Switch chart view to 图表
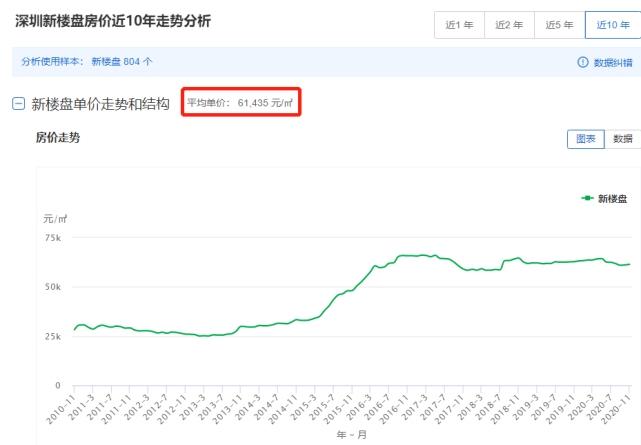This screenshot has height=445, width=641. [585, 139]
